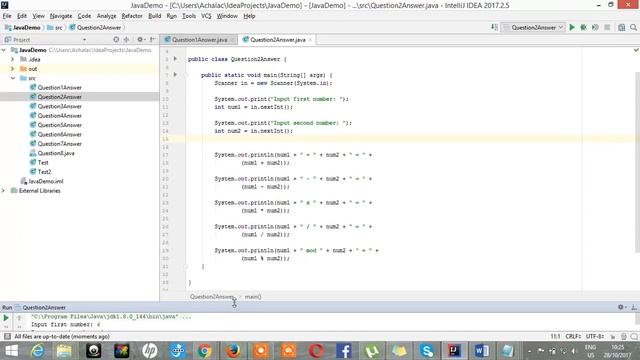The image size is (640, 360).
Task: Open the Question2Answer run configuration dropdown
Action: click(x=533, y=27)
